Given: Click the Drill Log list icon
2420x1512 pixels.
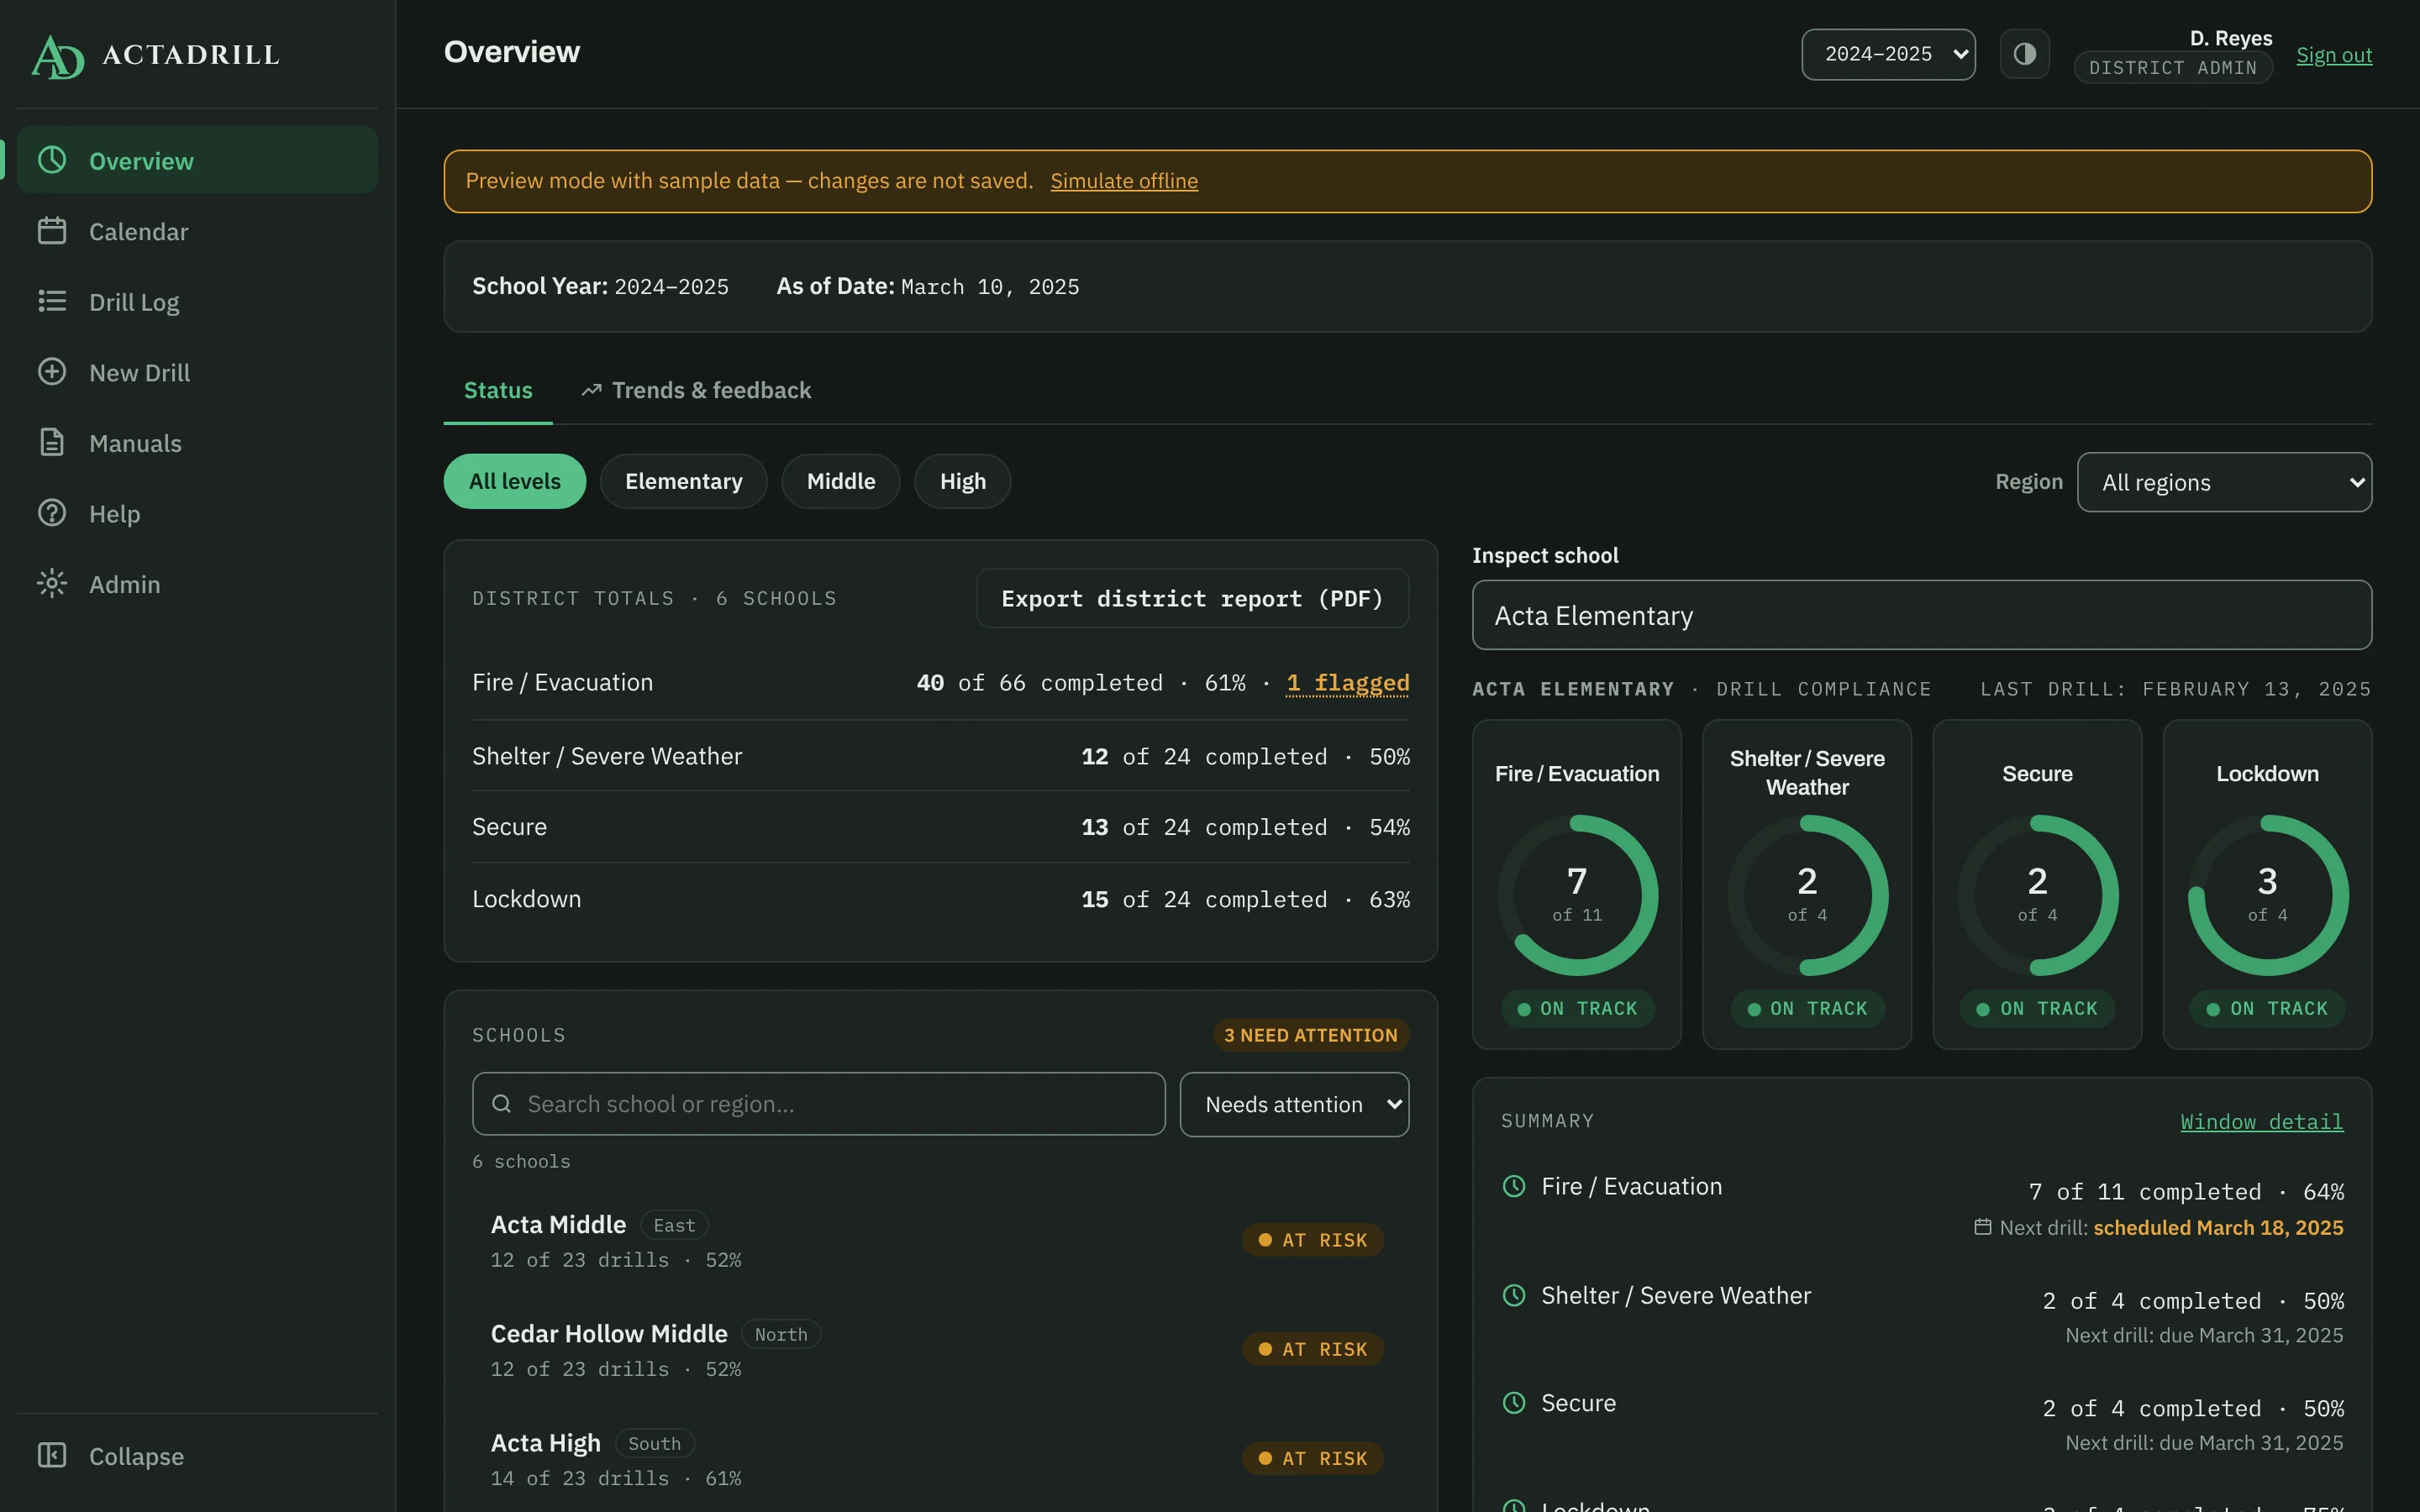Looking at the screenshot, I should (x=52, y=301).
